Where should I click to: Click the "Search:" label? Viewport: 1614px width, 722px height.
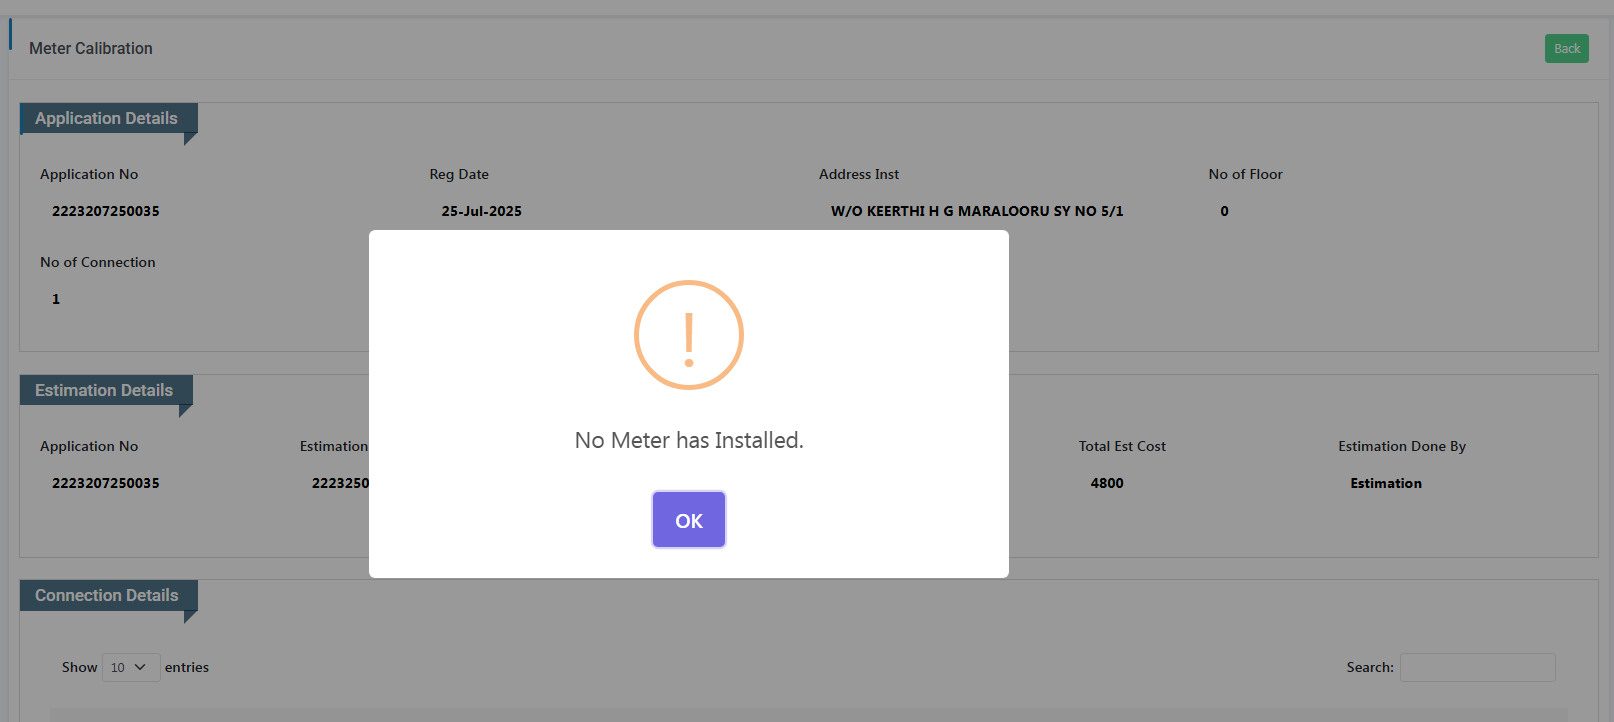(1370, 667)
